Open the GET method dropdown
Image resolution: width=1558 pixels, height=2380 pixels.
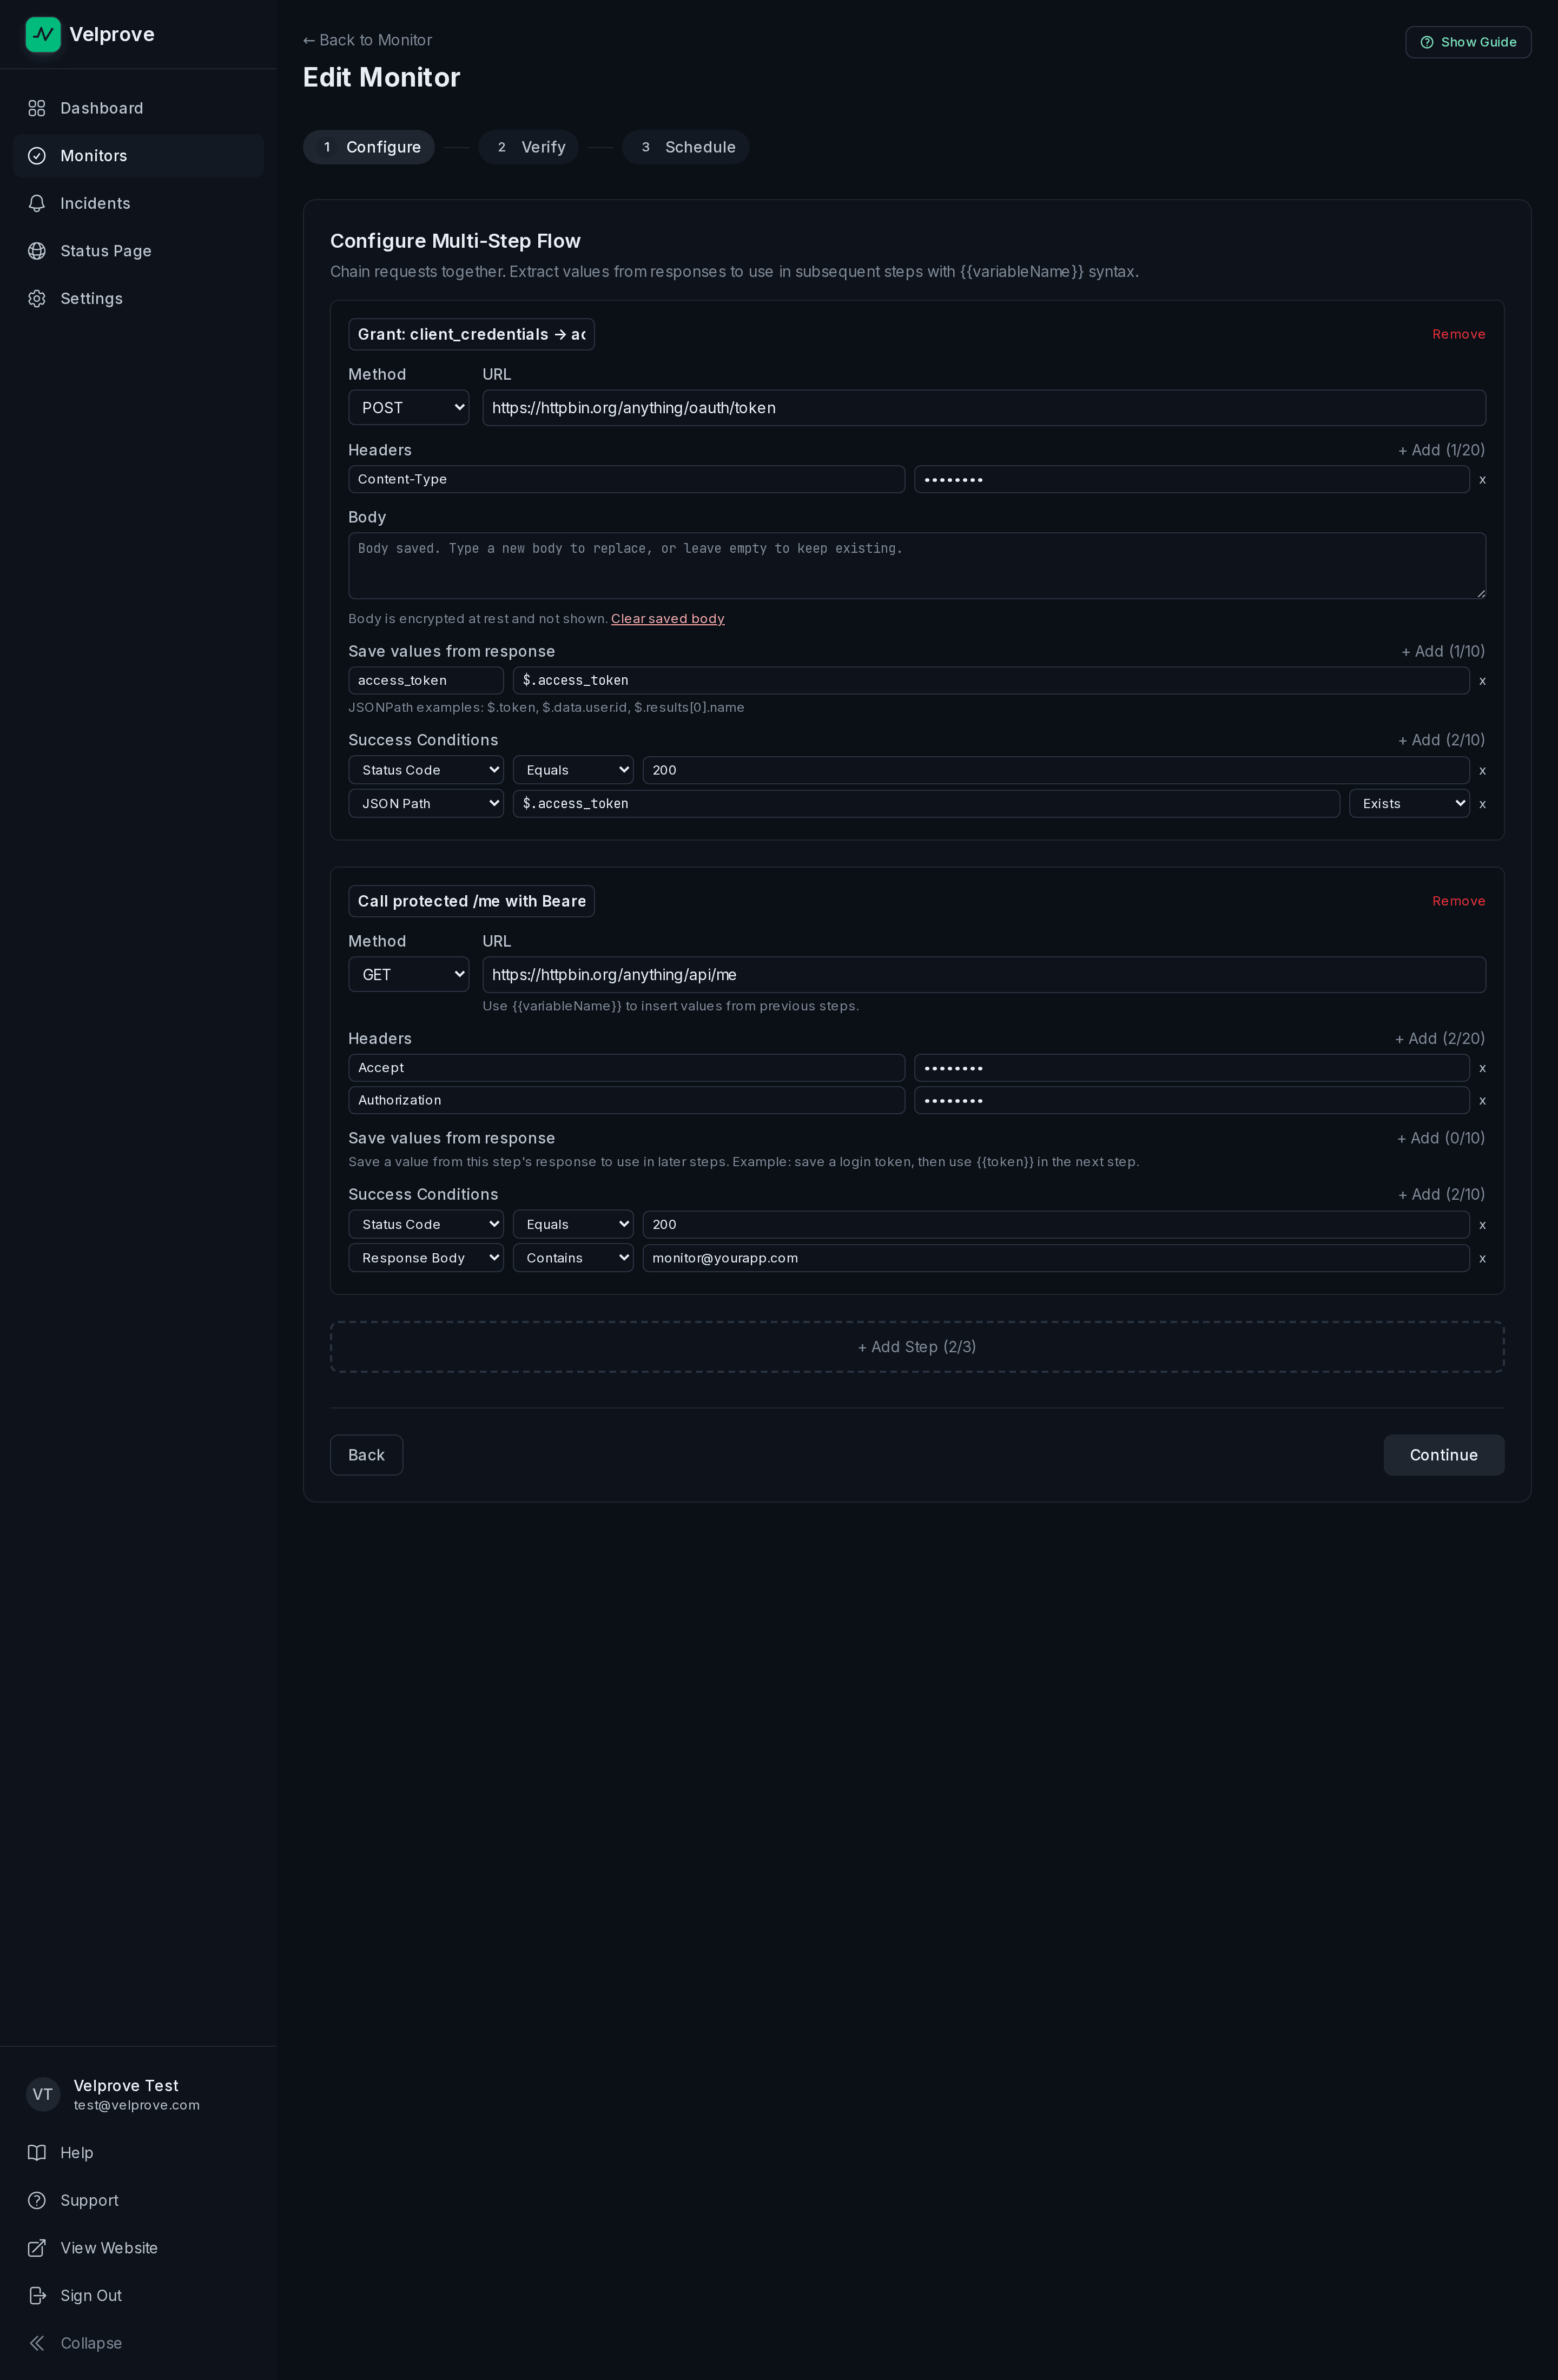(408, 975)
